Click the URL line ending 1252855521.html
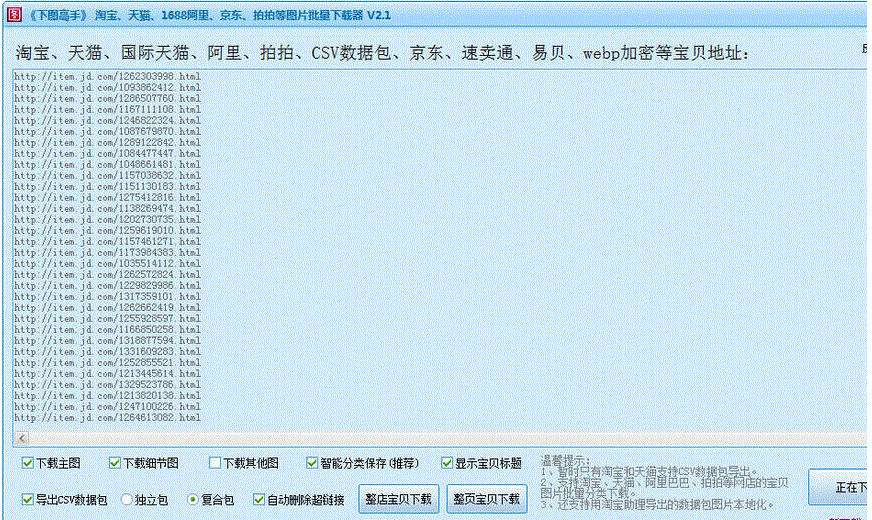Screen dimensions: 872x520 tap(107, 363)
